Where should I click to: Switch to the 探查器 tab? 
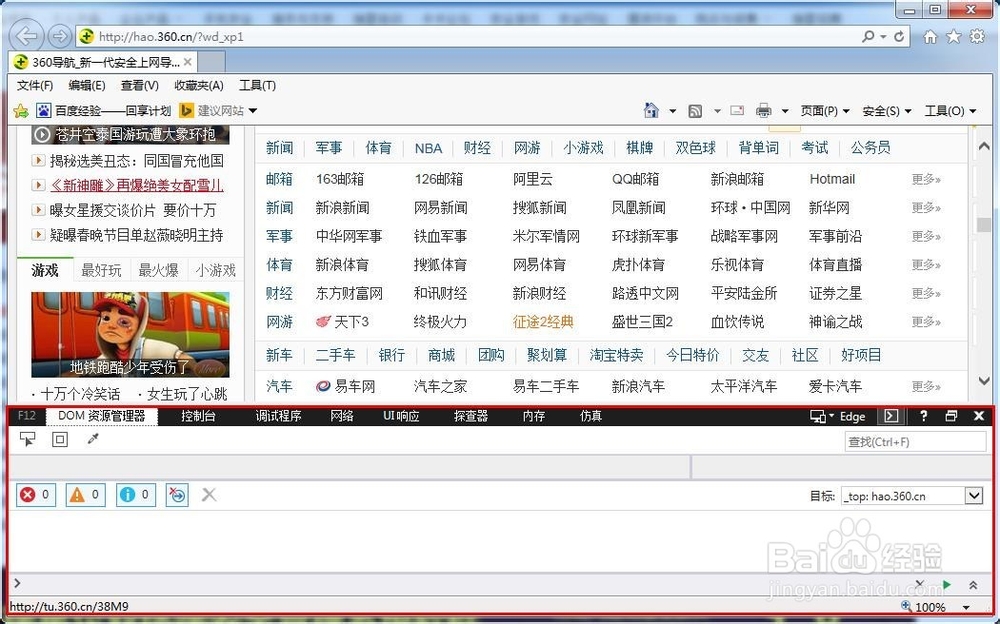click(x=471, y=416)
